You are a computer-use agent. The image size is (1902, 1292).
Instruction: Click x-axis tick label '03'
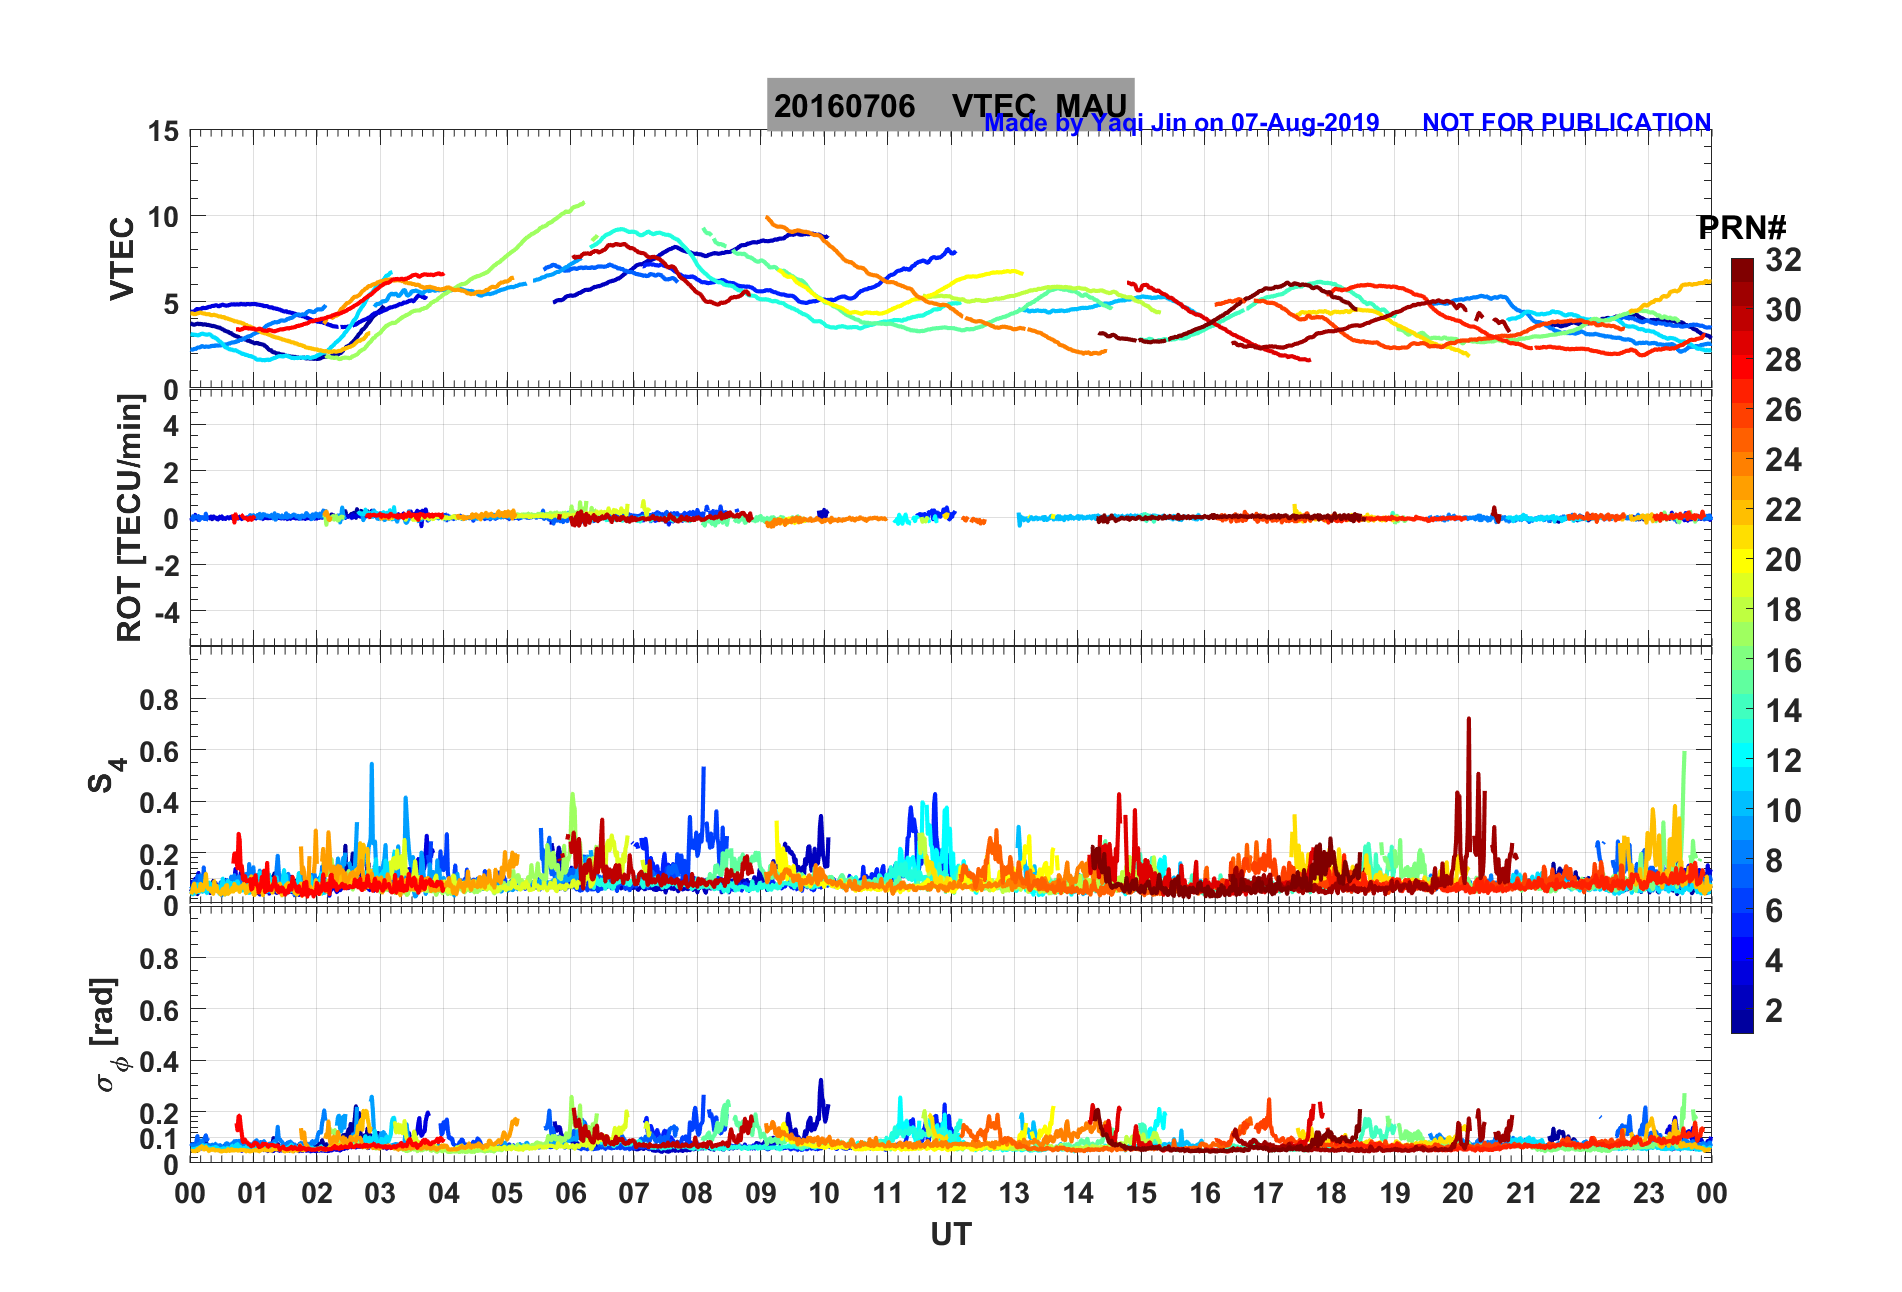point(380,1193)
